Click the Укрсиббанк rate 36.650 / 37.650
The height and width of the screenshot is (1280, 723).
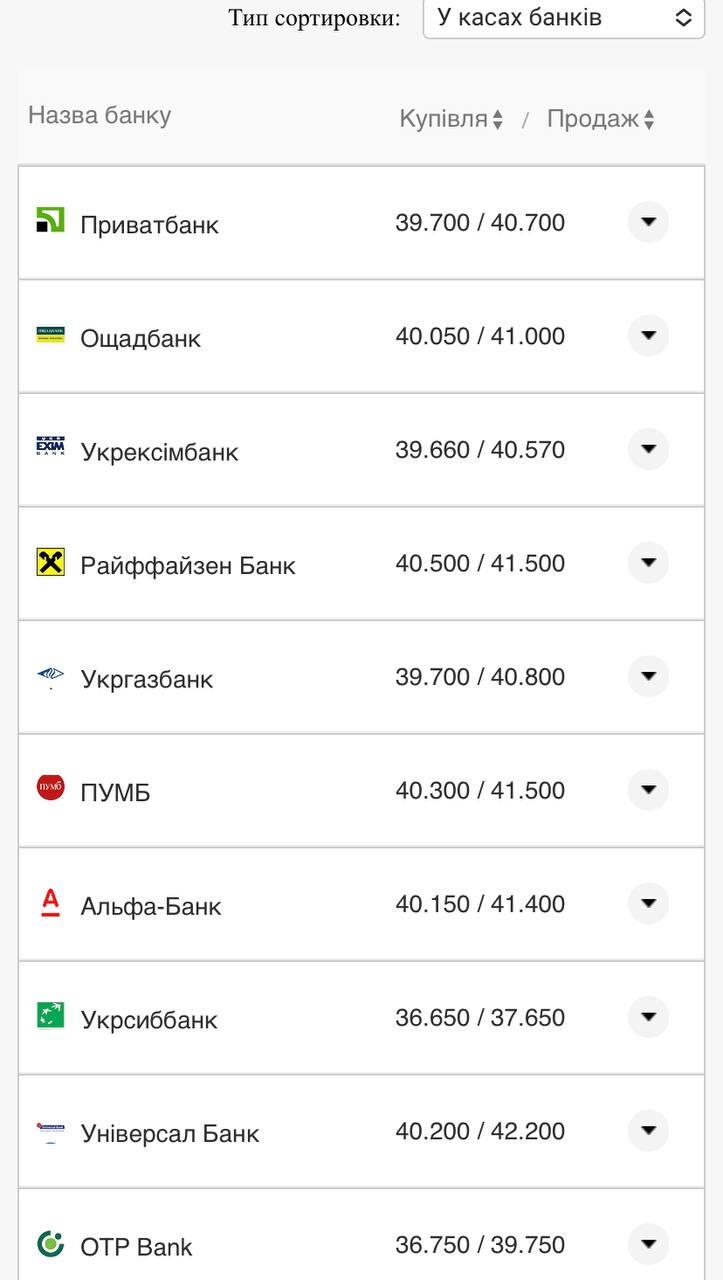pyautogui.click(x=480, y=1018)
